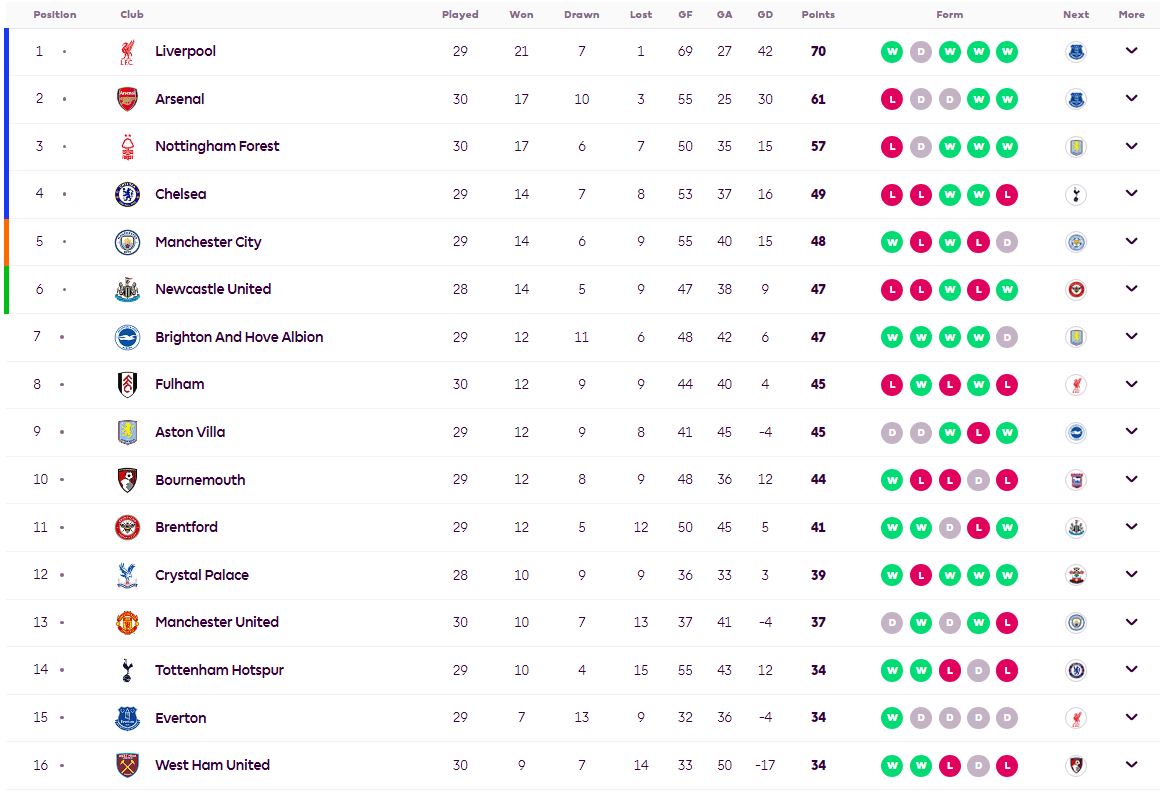
Task: Click Ipswich crest in Bournemouth's Next column
Action: tap(1076, 480)
